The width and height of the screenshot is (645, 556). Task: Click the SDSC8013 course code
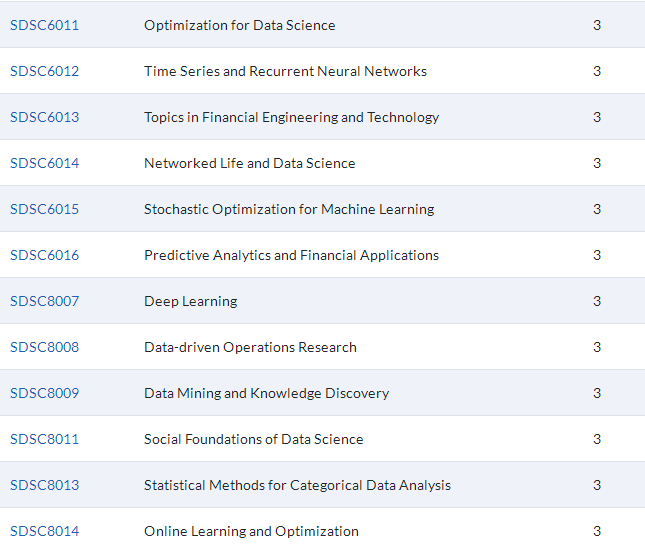point(44,486)
